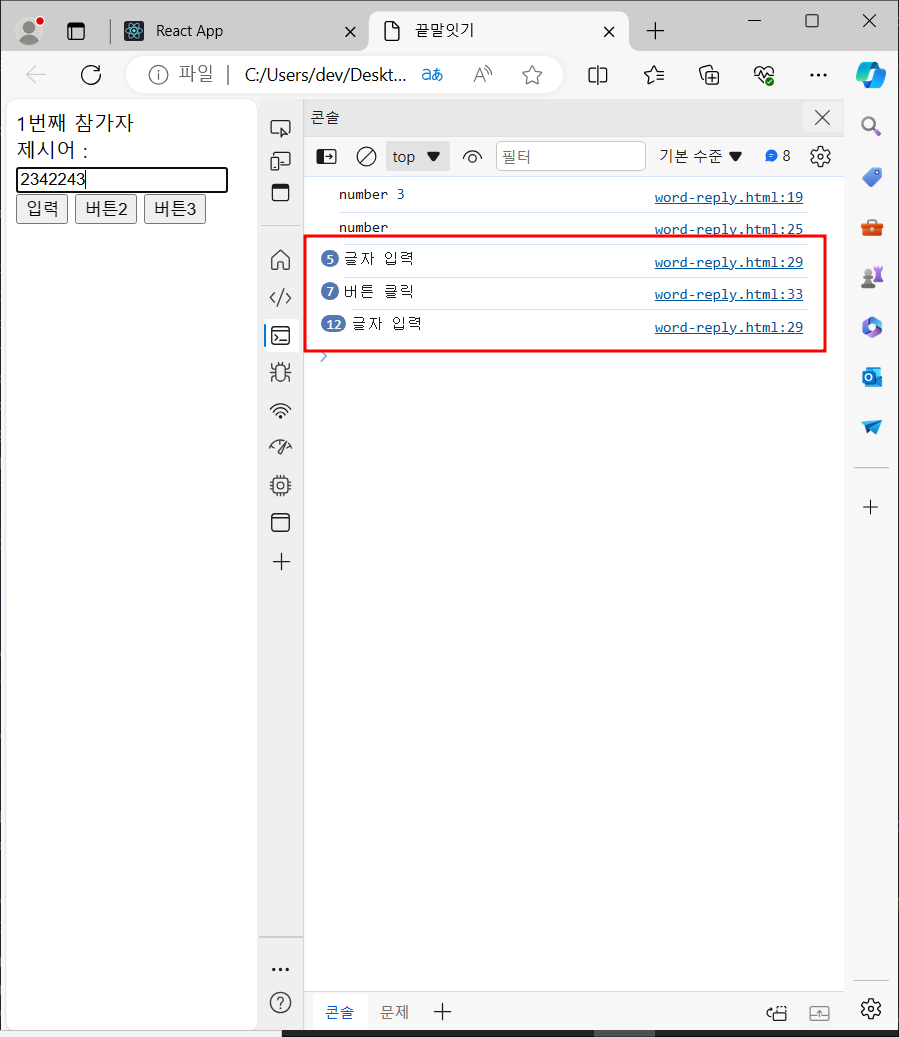Open the Memory chip tool
899x1037 pixels.
280,485
